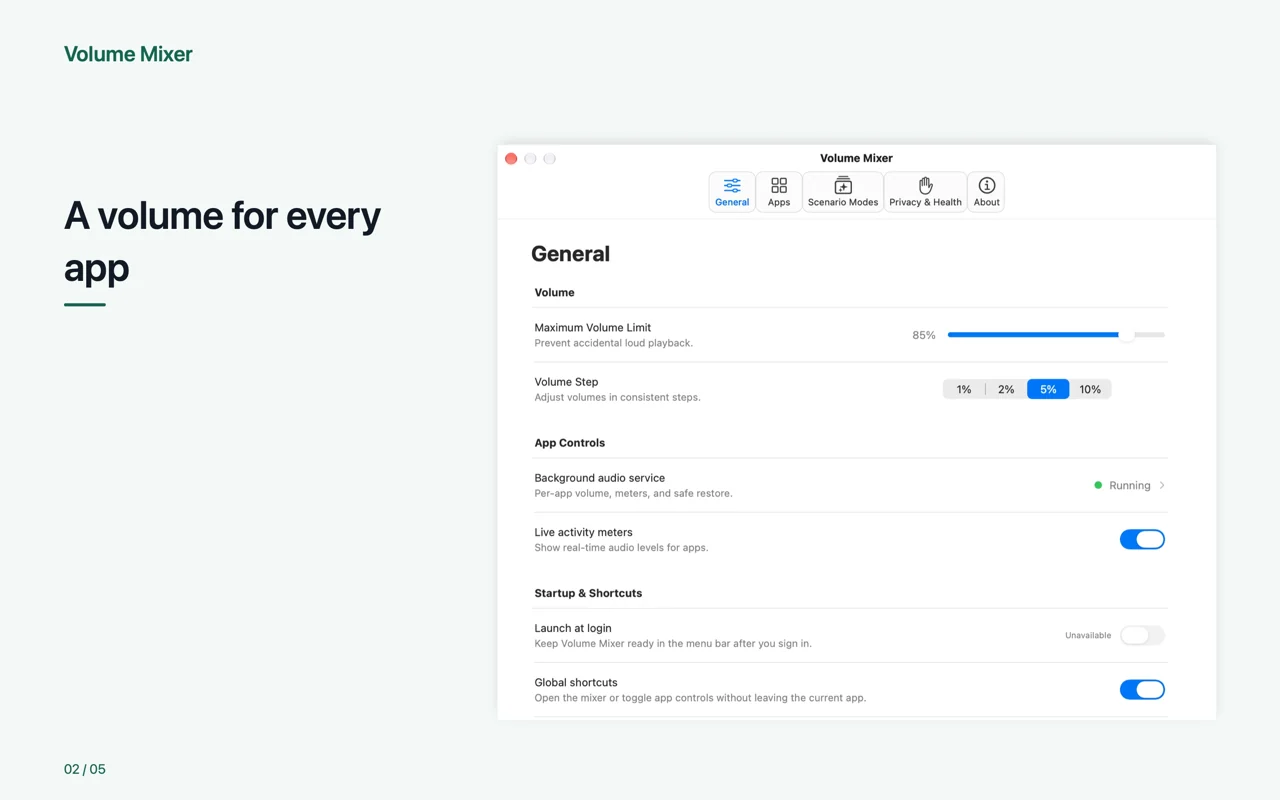Open the General tab sliders icon

pyautogui.click(x=732, y=186)
